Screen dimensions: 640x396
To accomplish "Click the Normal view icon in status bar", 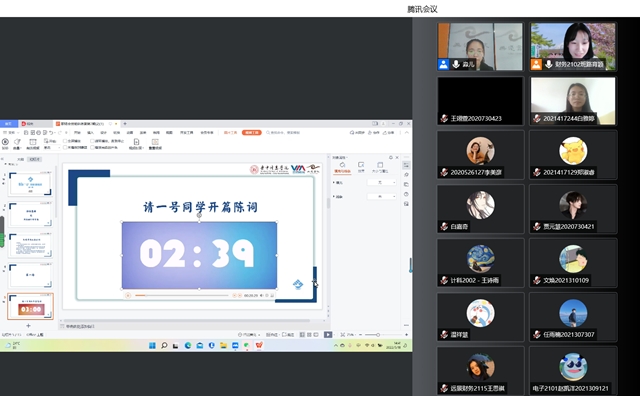I will (x=302, y=335).
